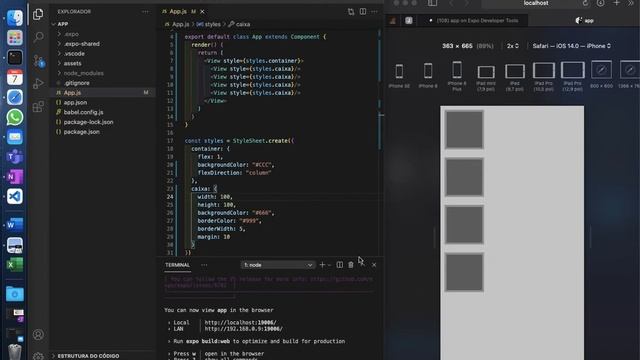Click the first gray box in app preview
Viewport: 640px width, 360px height.
(464, 129)
